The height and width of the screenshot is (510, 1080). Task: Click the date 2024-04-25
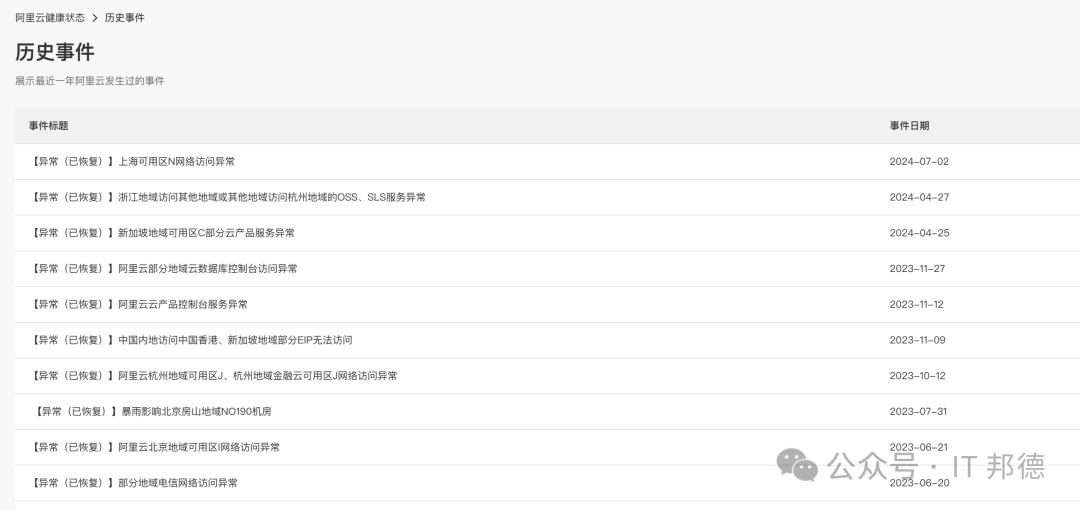919,233
